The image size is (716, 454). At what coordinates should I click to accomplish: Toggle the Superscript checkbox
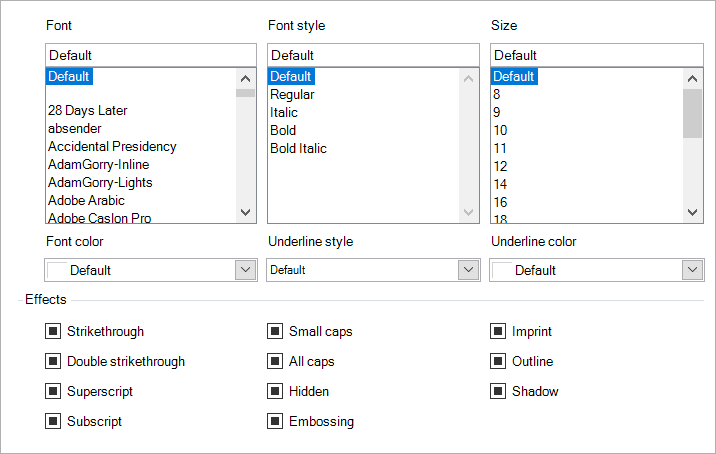pyautogui.click(x=53, y=391)
